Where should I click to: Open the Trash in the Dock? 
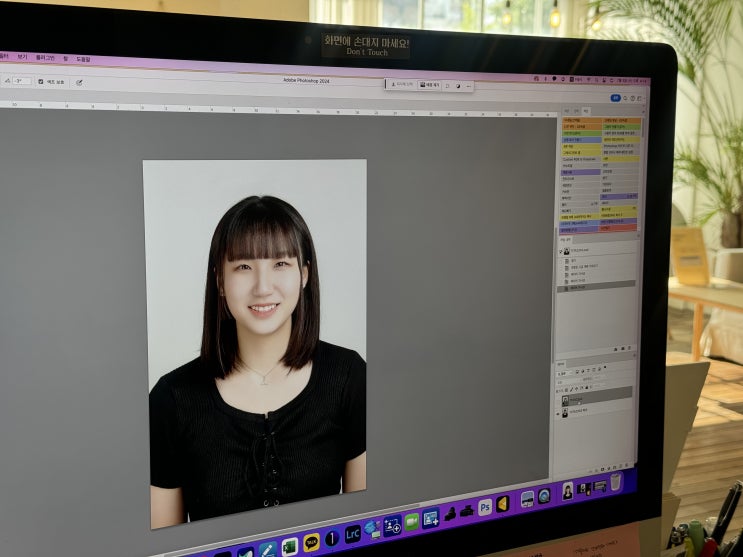click(x=615, y=482)
